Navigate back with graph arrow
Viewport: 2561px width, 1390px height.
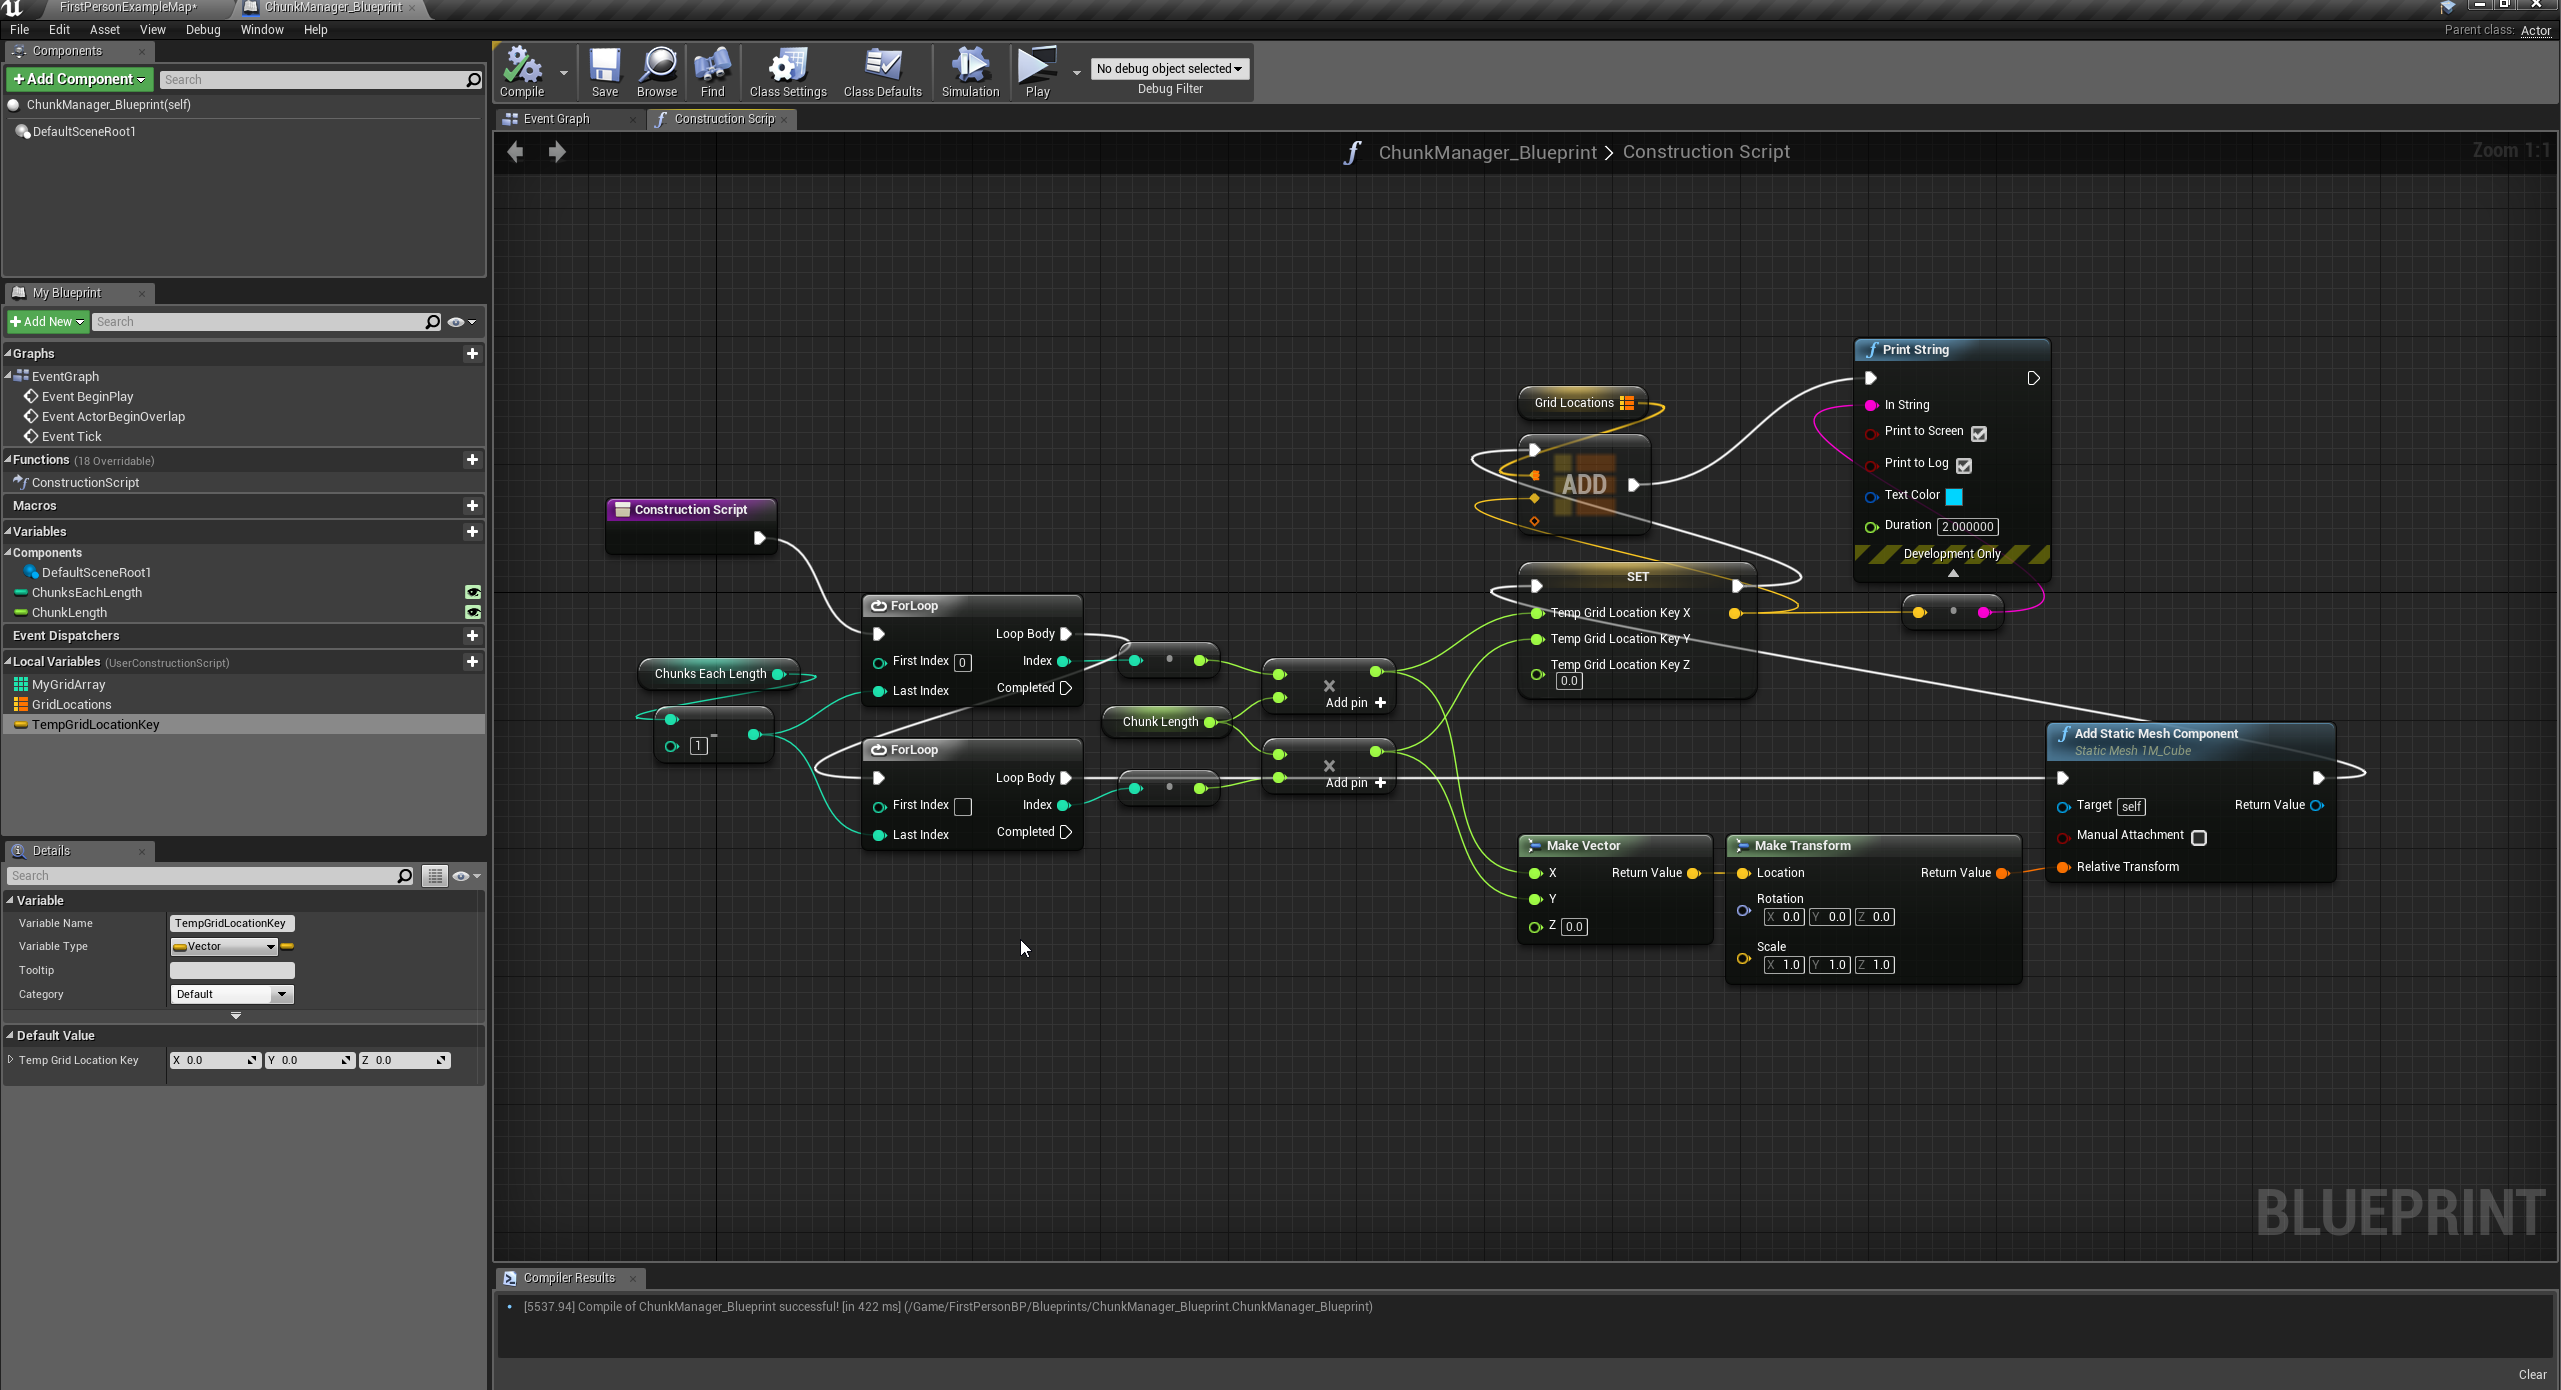pyautogui.click(x=516, y=152)
